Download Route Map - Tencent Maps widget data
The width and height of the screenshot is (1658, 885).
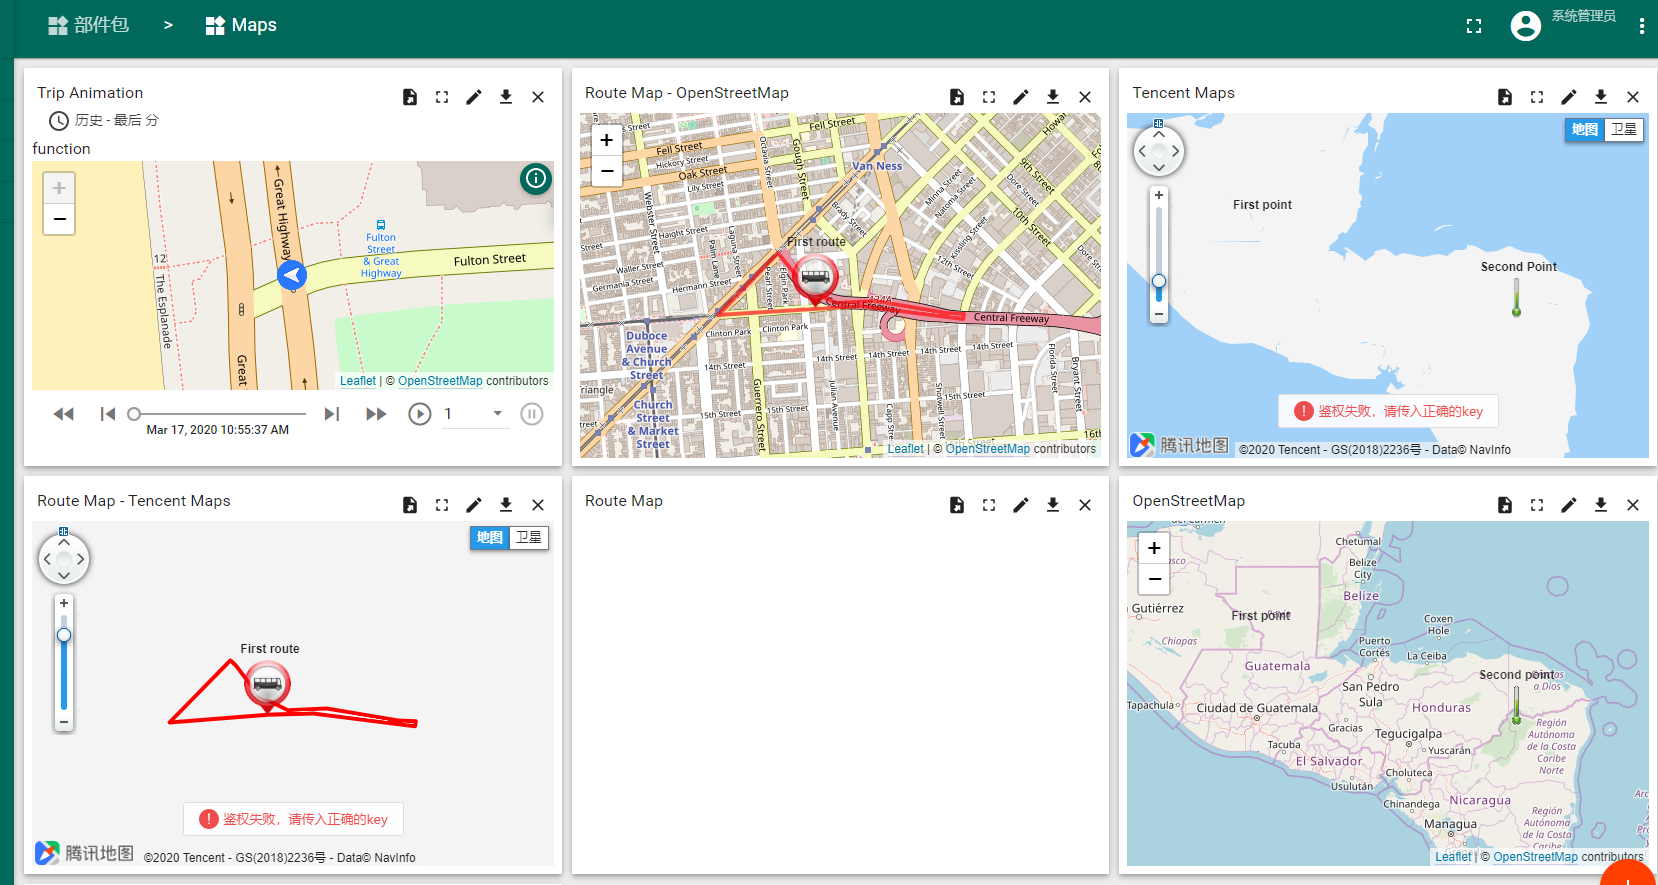[506, 505]
